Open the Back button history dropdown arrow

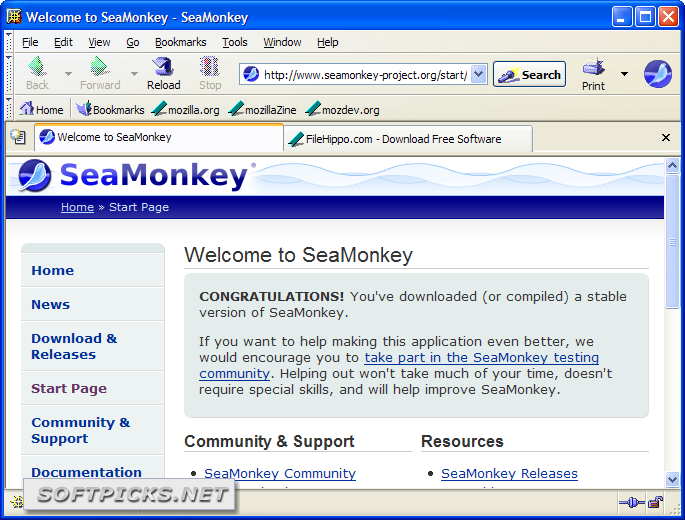(68, 74)
